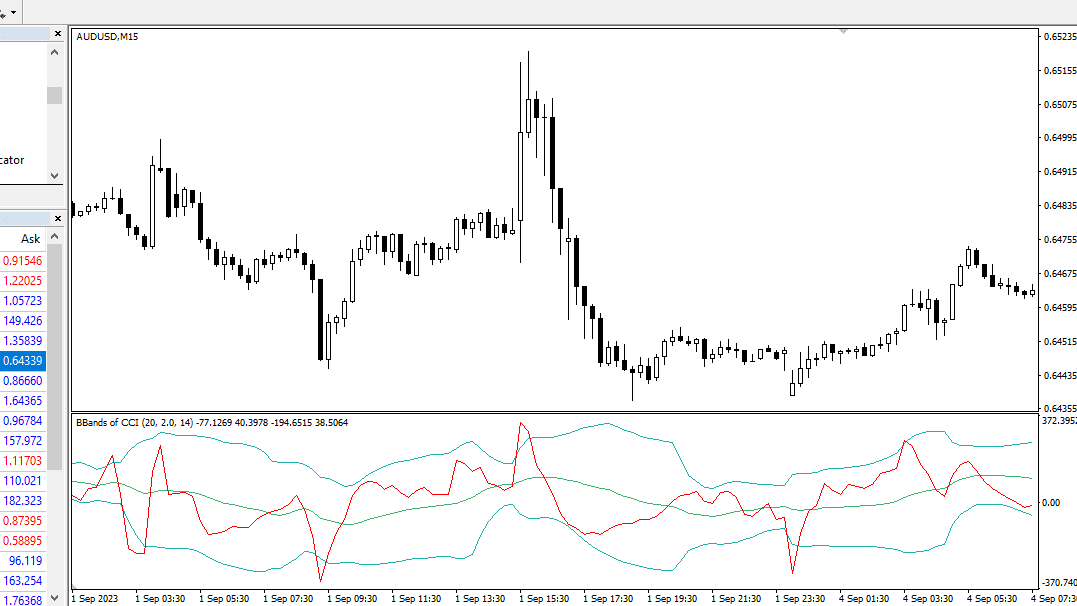
Task: Click Navigator panel scroll-down arrow
Action: 55,176
